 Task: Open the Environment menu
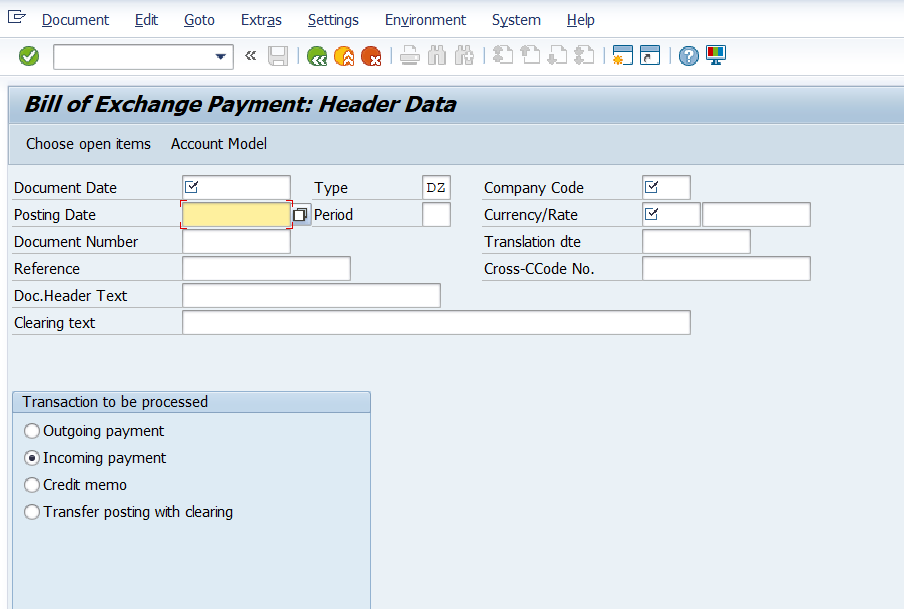point(425,20)
